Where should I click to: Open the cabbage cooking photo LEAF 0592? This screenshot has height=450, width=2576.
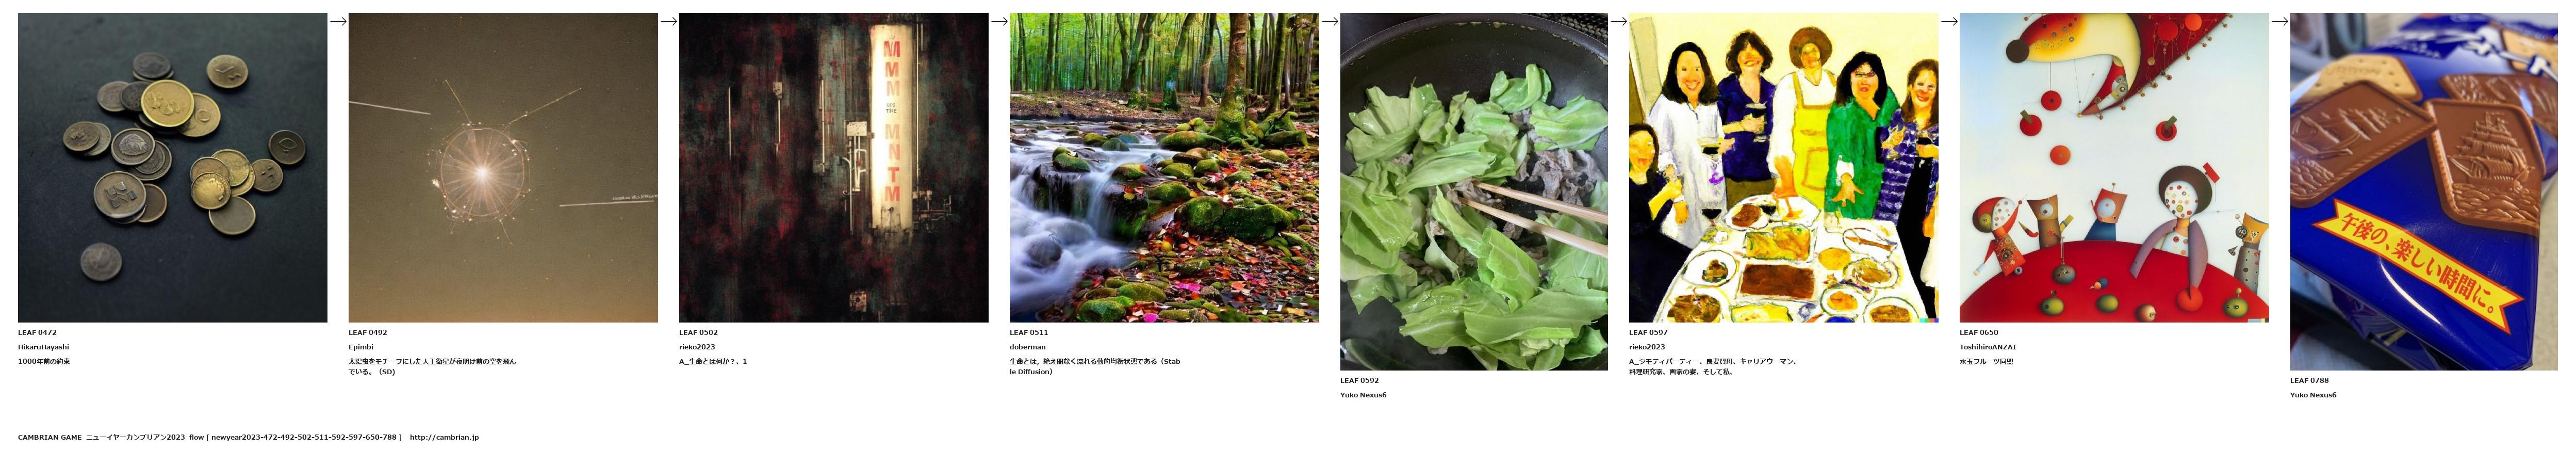coord(1474,191)
